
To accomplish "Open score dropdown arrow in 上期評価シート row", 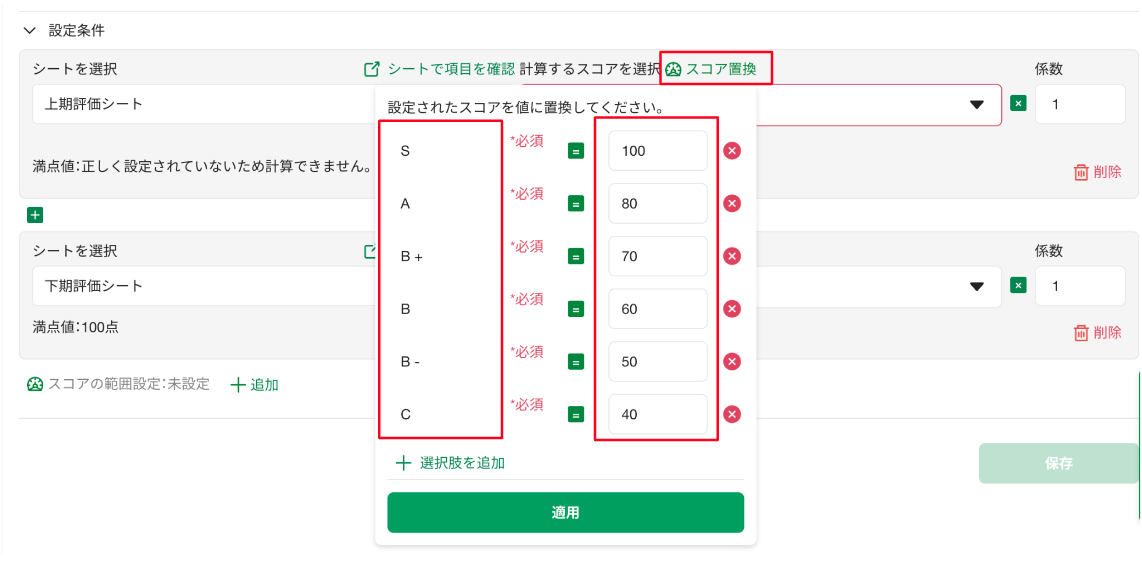I will pyautogui.click(x=977, y=105).
